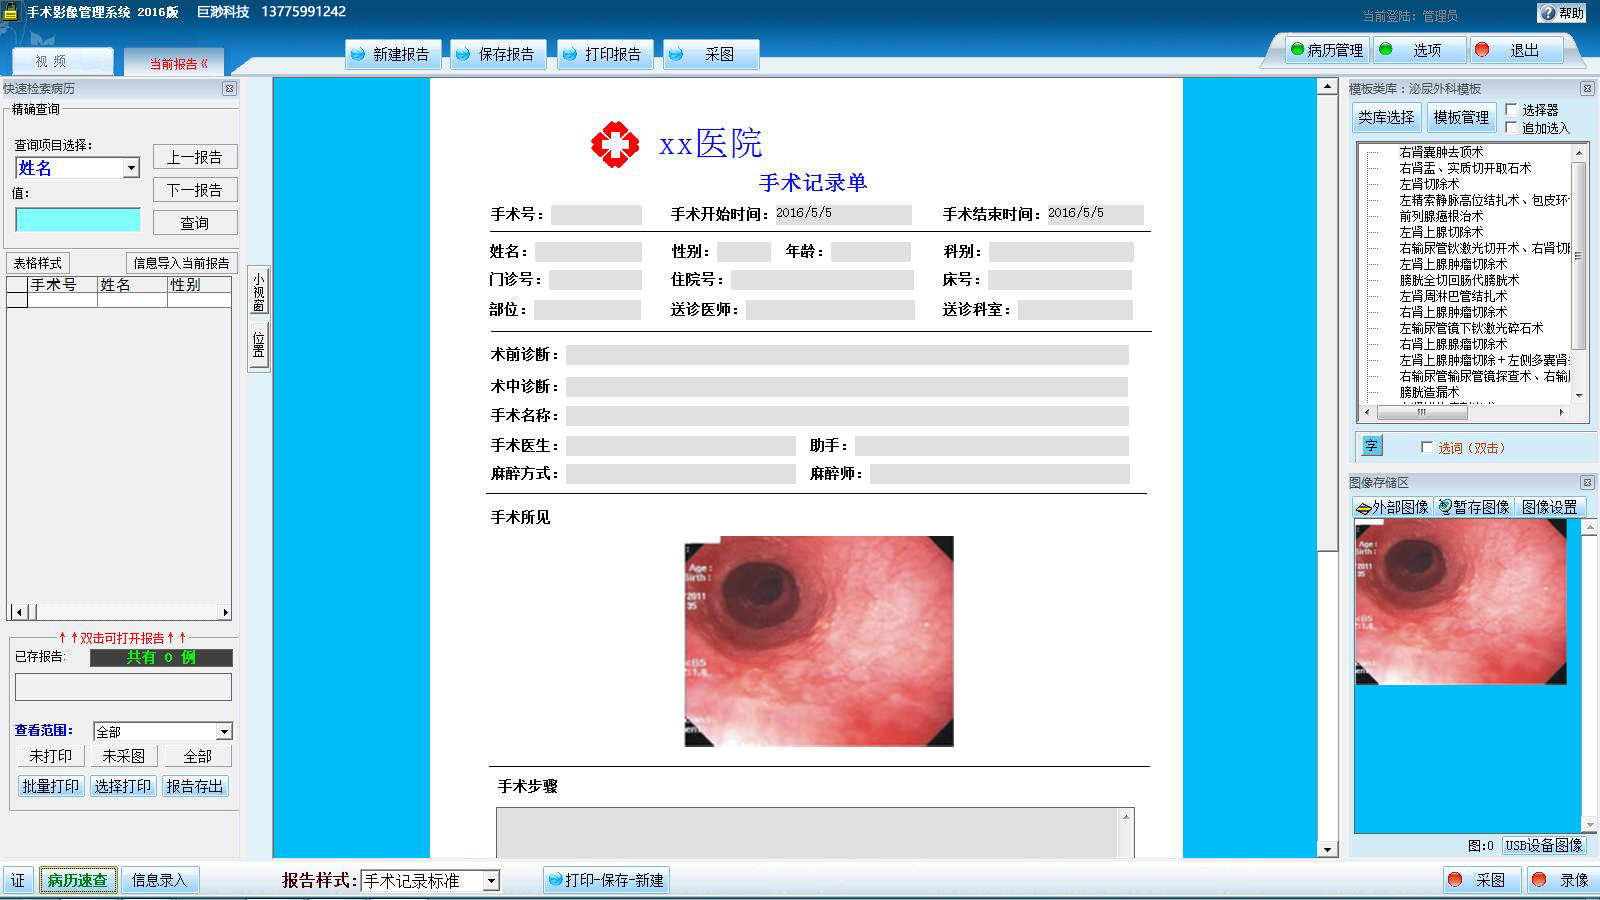
Task: Click the table's left scroll arrow
Action: [18, 612]
